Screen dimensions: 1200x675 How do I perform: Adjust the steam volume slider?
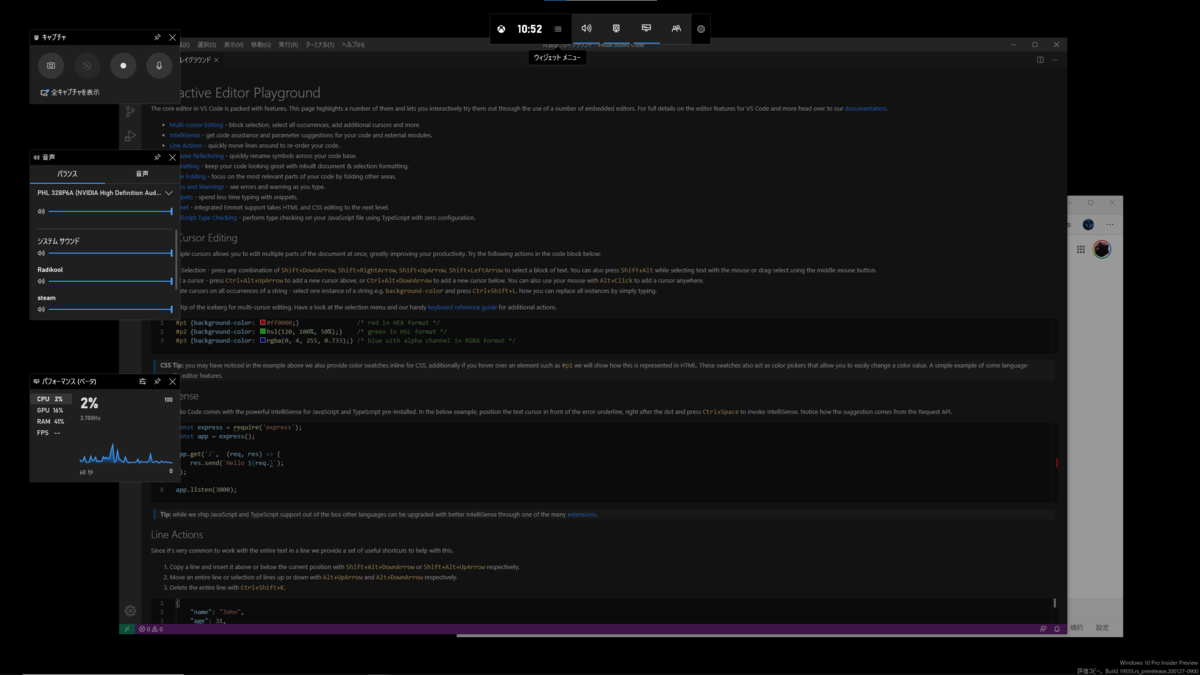(x=110, y=309)
